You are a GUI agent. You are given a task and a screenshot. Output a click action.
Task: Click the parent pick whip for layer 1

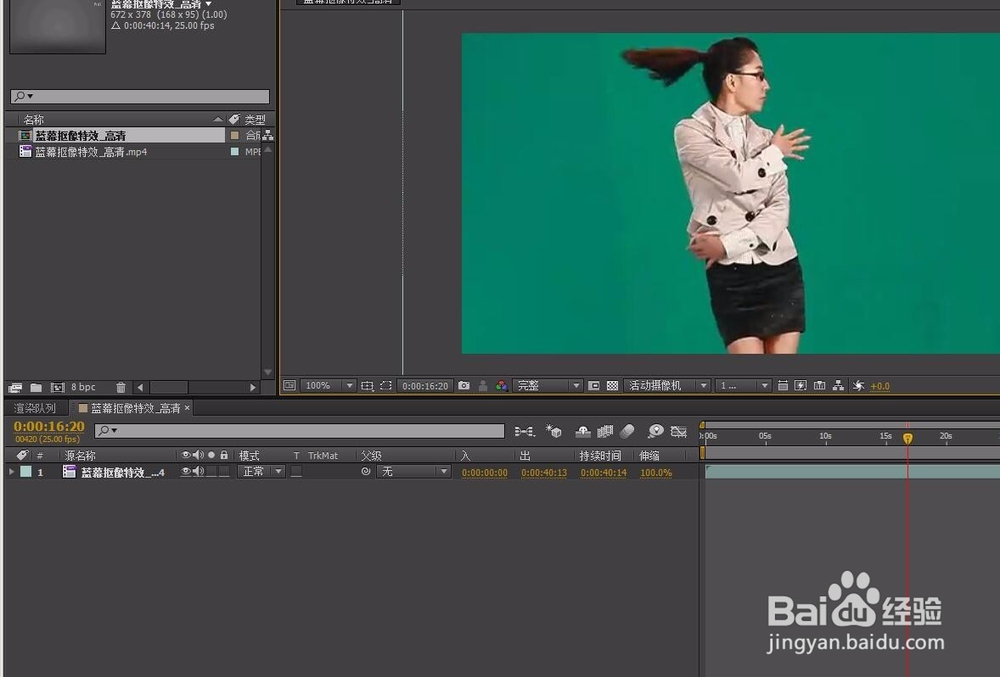(365, 472)
